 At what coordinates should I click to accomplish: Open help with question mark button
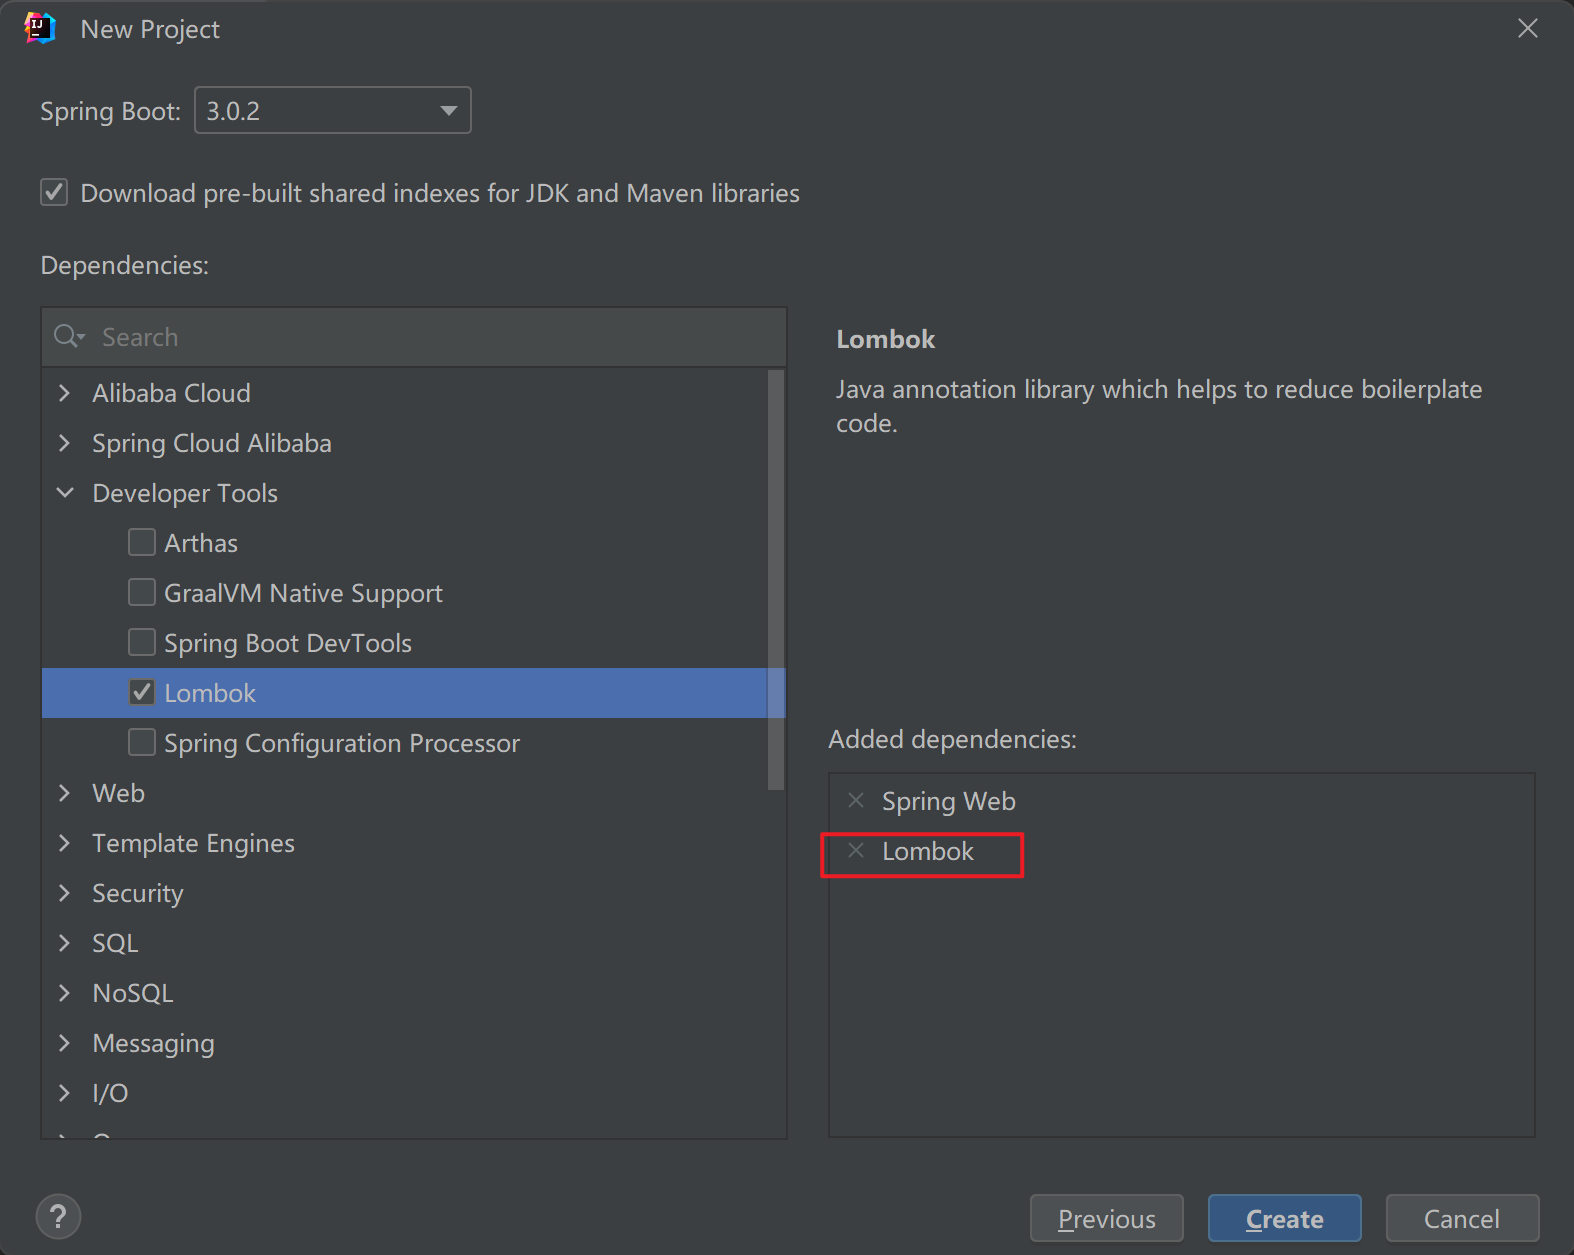[x=58, y=1217]
